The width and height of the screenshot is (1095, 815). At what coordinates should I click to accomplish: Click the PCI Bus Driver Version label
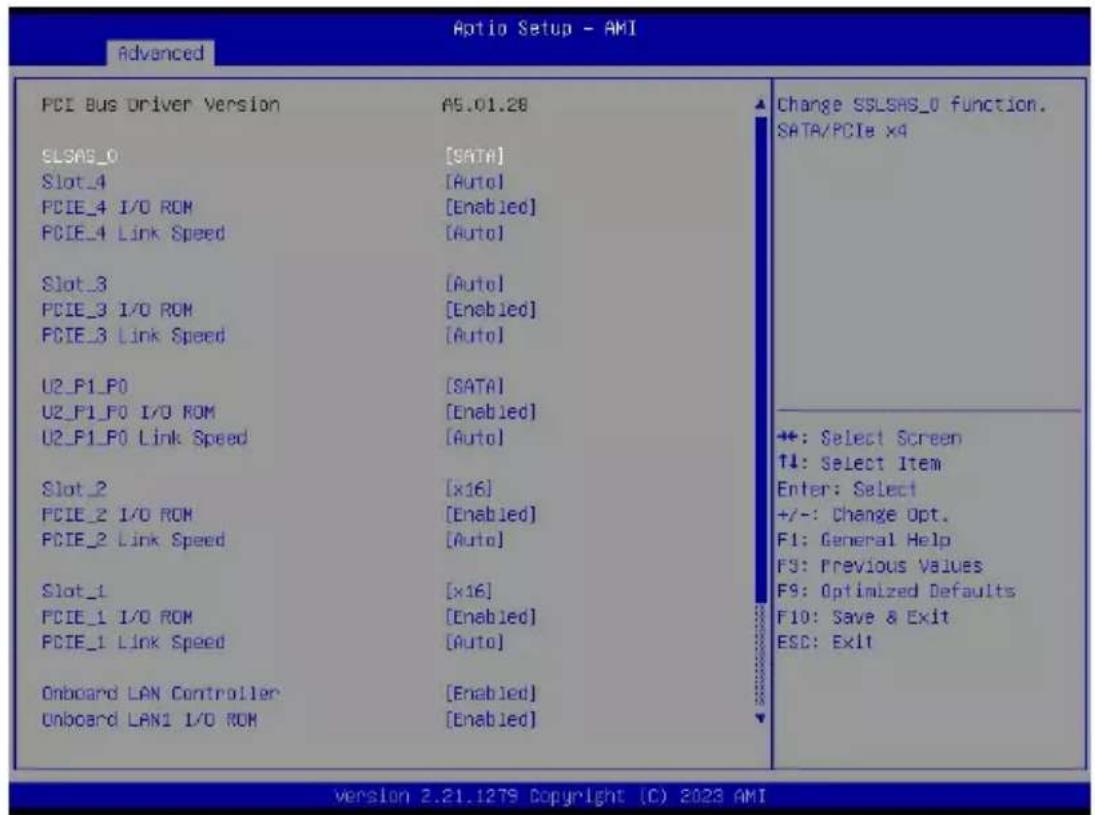pos(161,105)
